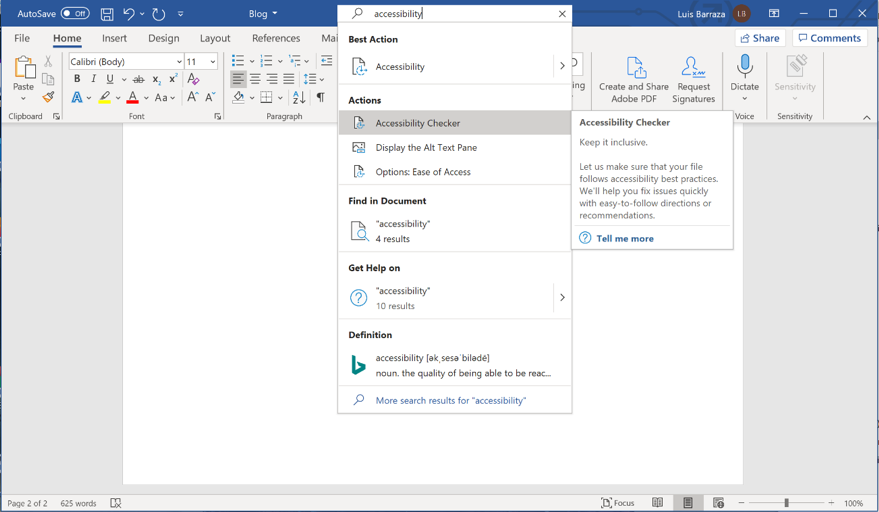The height and width of the screenshot is (512, 879).
Task: Toggle the AutoSave switch
Action: click(x=75, y=13)
